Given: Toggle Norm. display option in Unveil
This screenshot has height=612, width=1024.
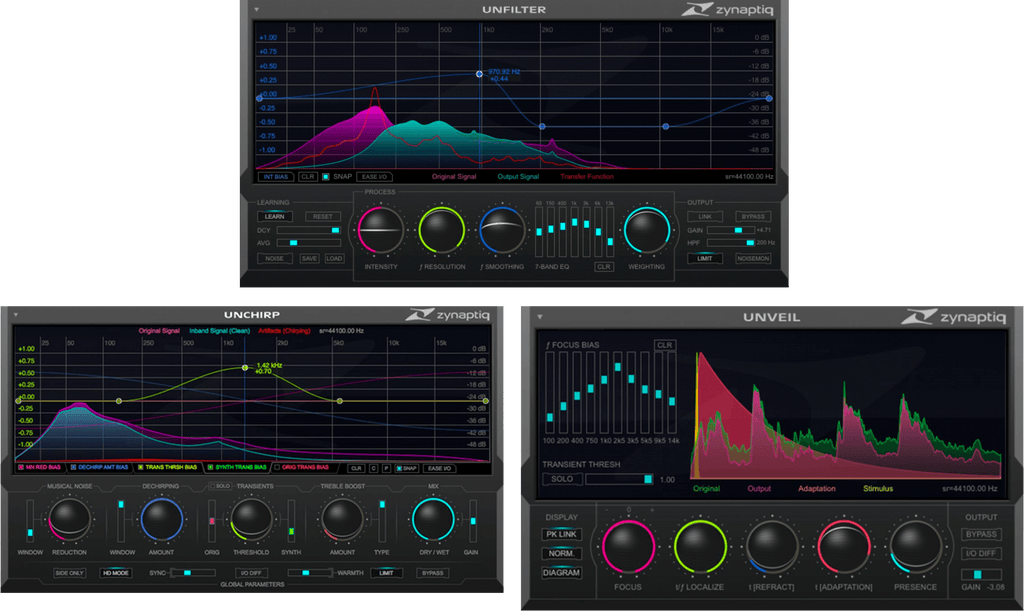Looking at the screenshot, I should coord(561,553).
